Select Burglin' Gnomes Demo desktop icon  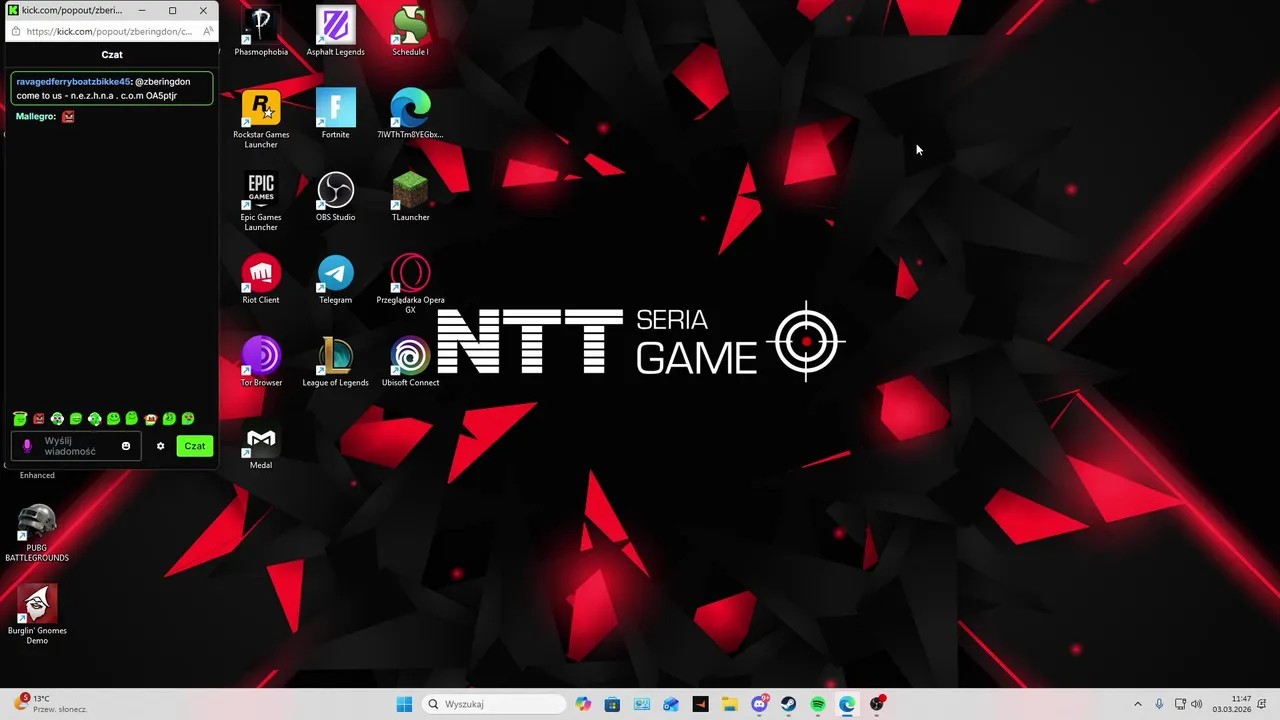(37, 615)
